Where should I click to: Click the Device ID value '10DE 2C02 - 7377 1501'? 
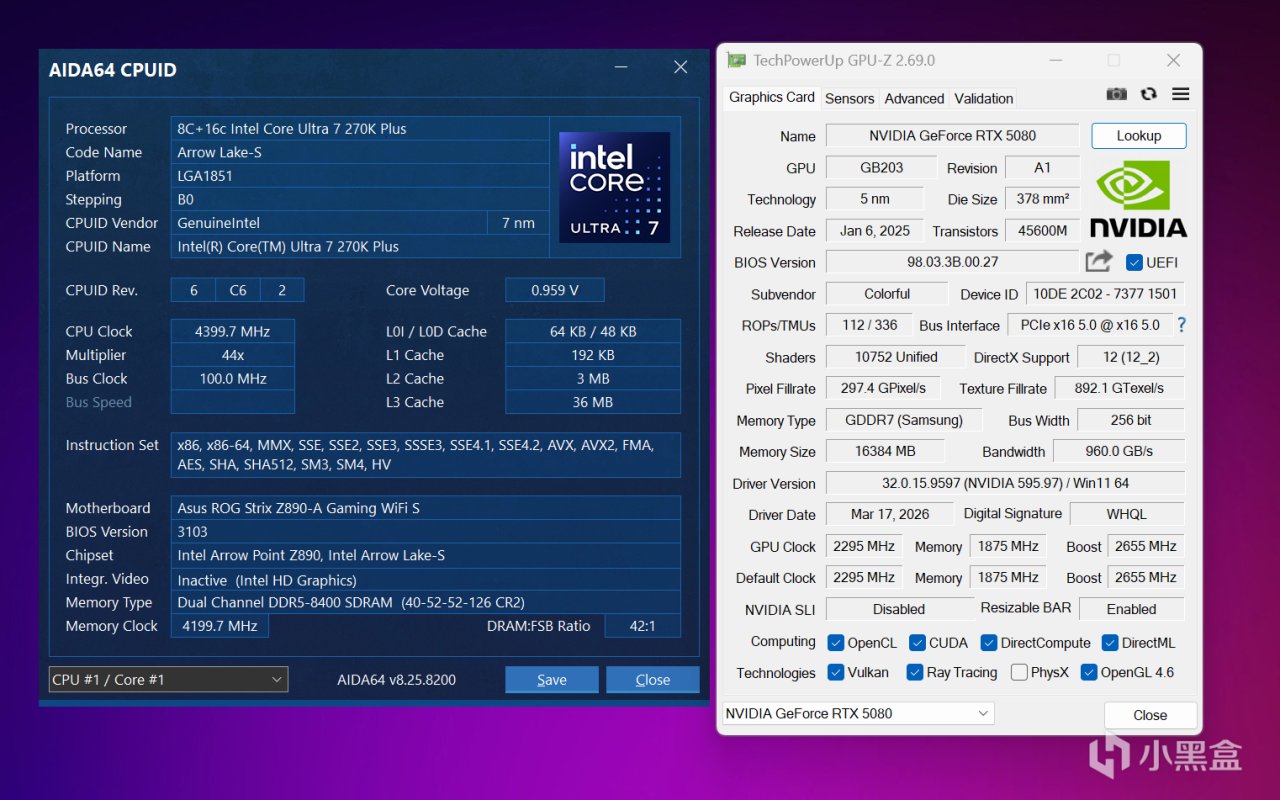click(1105, 294)
